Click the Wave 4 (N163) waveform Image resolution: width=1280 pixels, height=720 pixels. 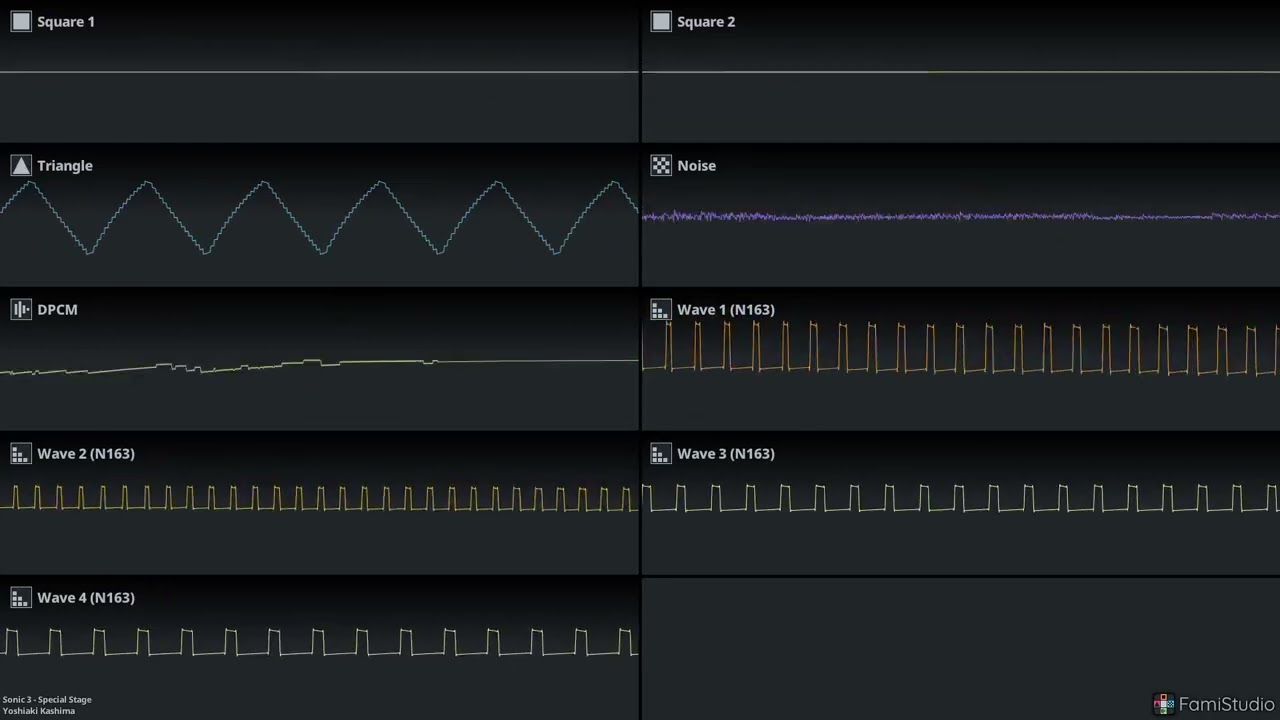pos(319,642)
